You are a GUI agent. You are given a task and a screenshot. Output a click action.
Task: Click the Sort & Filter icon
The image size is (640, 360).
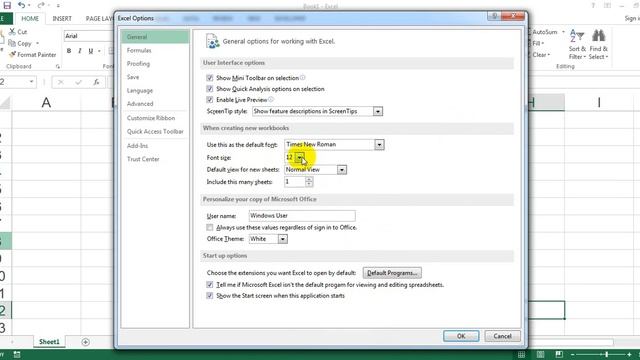pyautogui.click(x=577, y=36)
